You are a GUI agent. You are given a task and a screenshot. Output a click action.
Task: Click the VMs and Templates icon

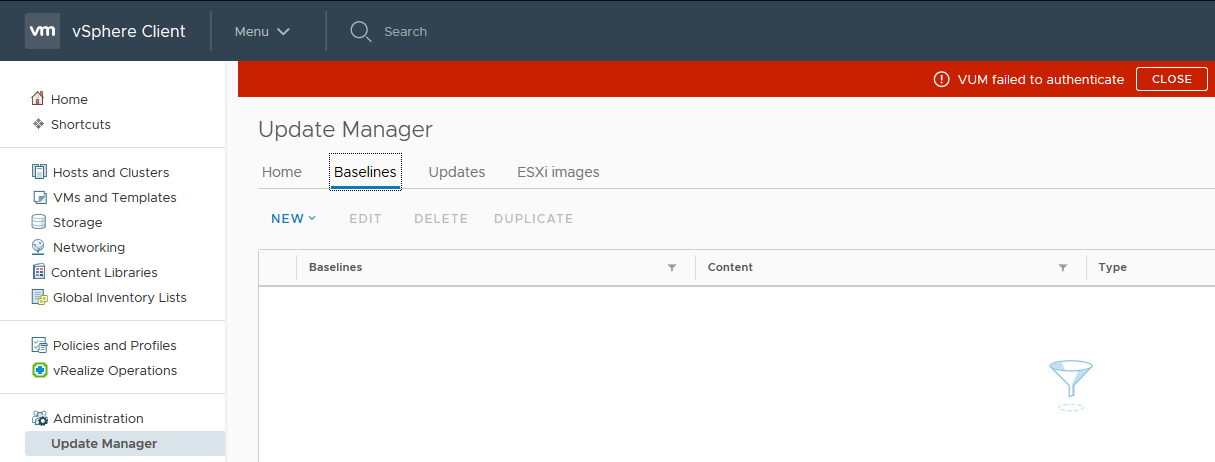pos(39,197)
